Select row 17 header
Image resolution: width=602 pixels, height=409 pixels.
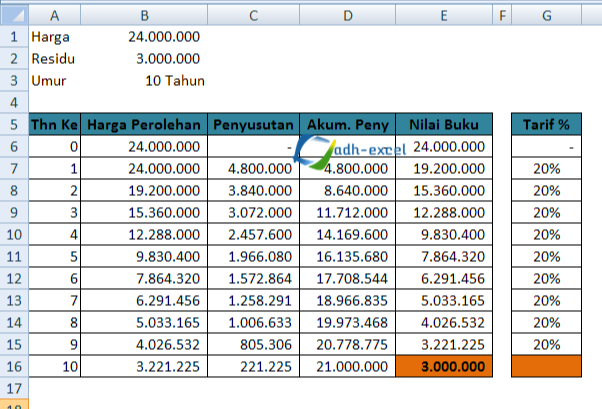[x=14, y=388]
